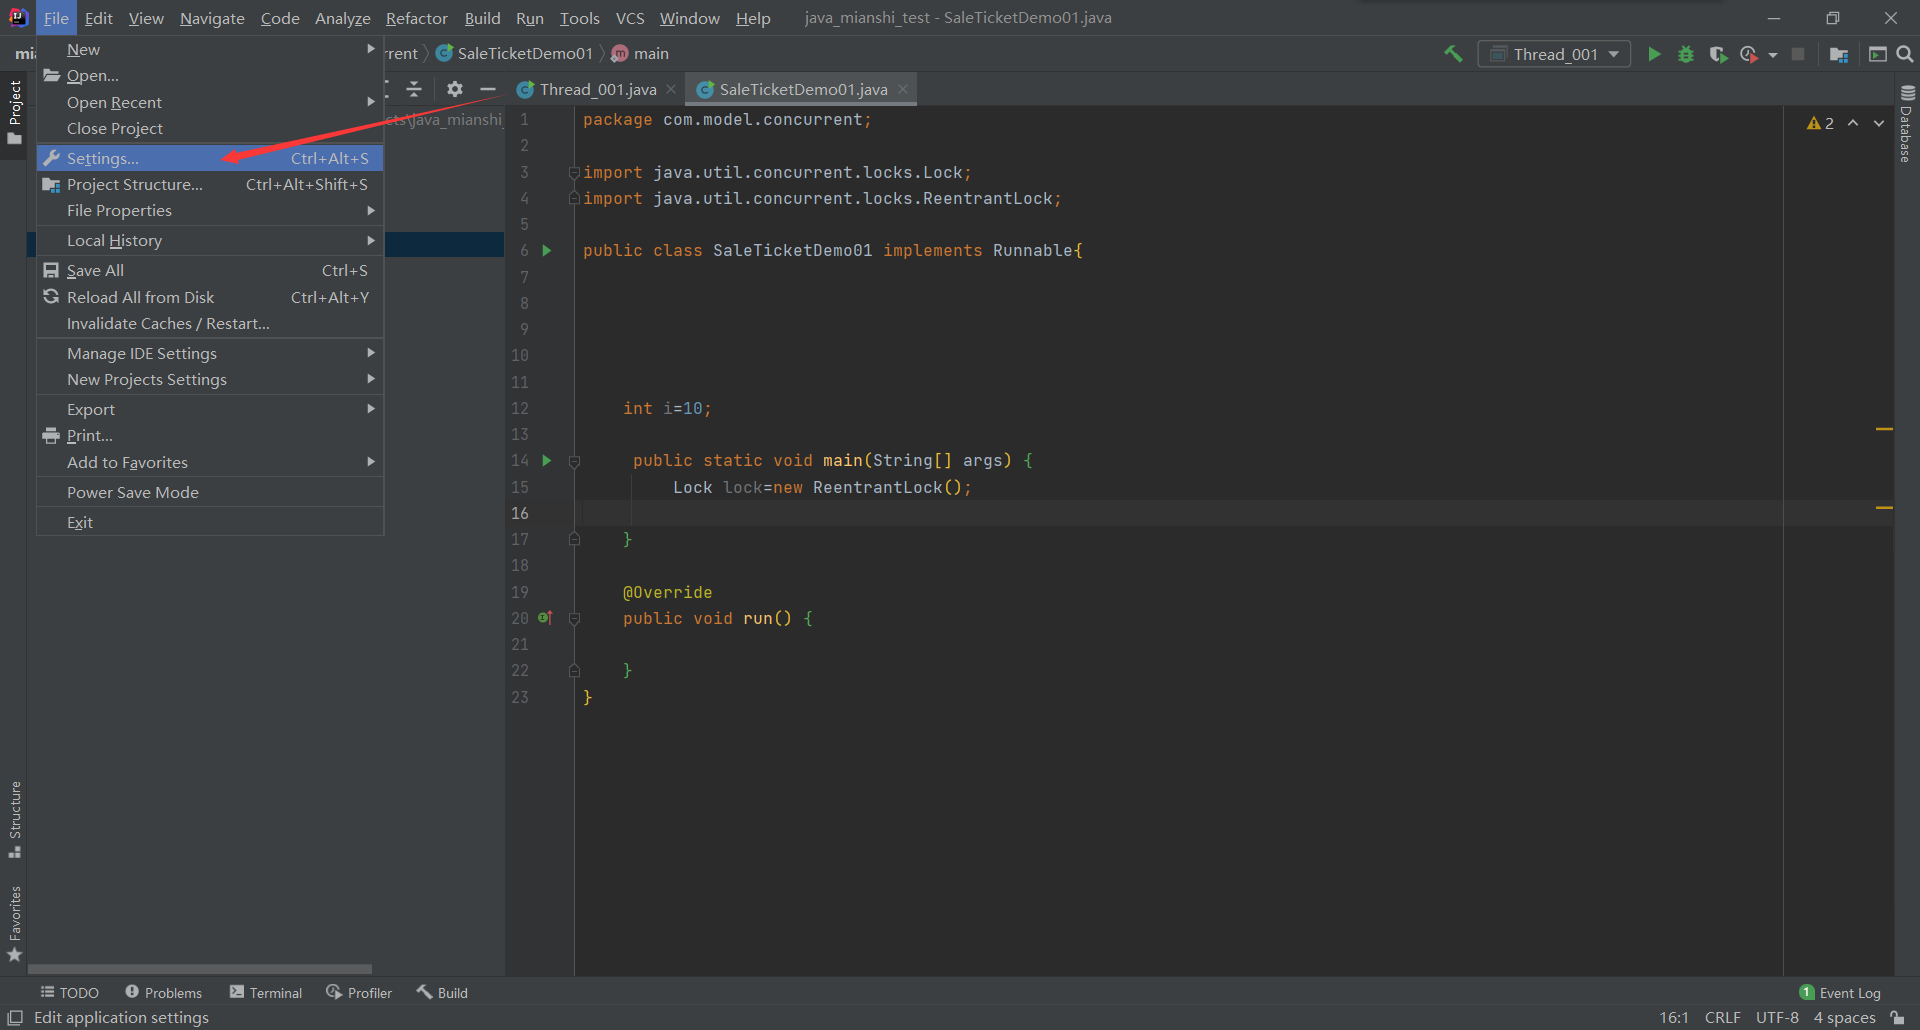Run with Coverage using the shield icon
The width and height of the screenshot is (1920, 1030).
[x=1718, y=54]
